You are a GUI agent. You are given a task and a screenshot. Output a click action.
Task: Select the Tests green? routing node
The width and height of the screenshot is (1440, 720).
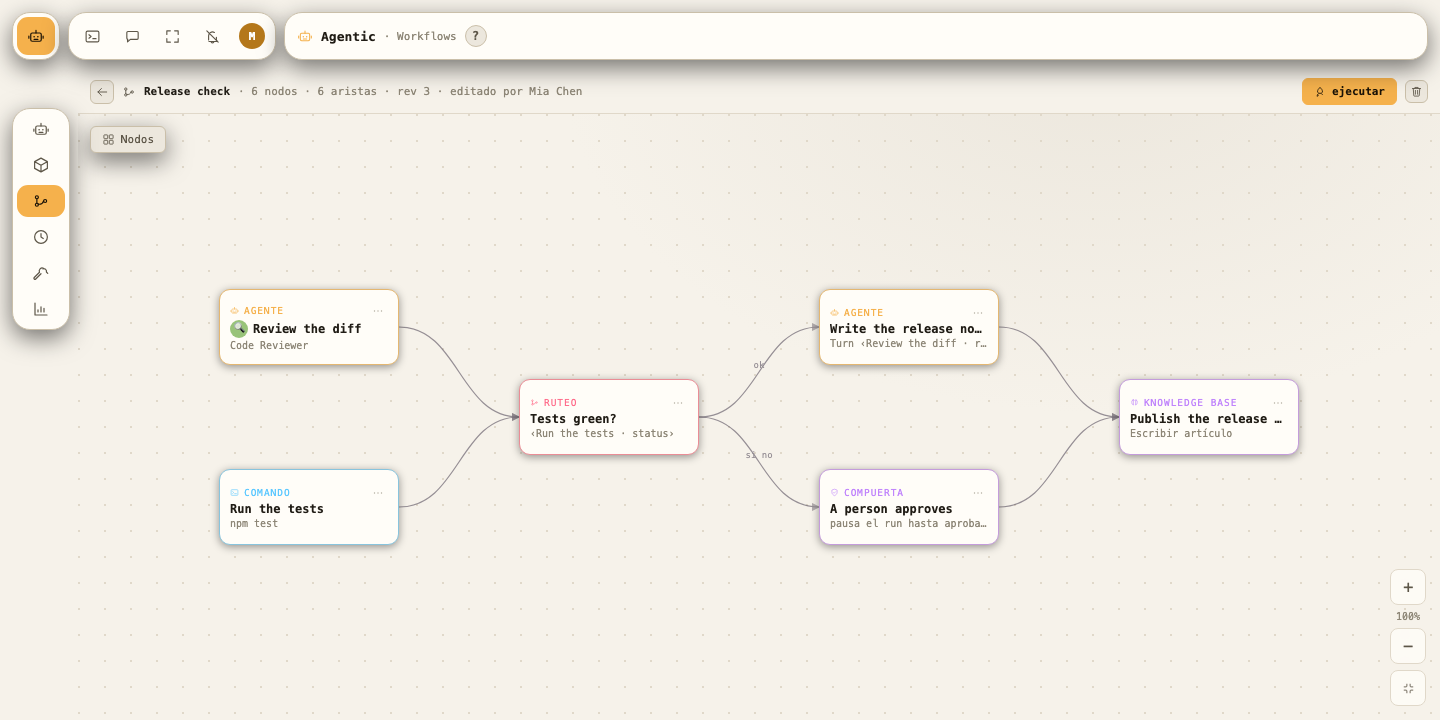tap(609, 417)
